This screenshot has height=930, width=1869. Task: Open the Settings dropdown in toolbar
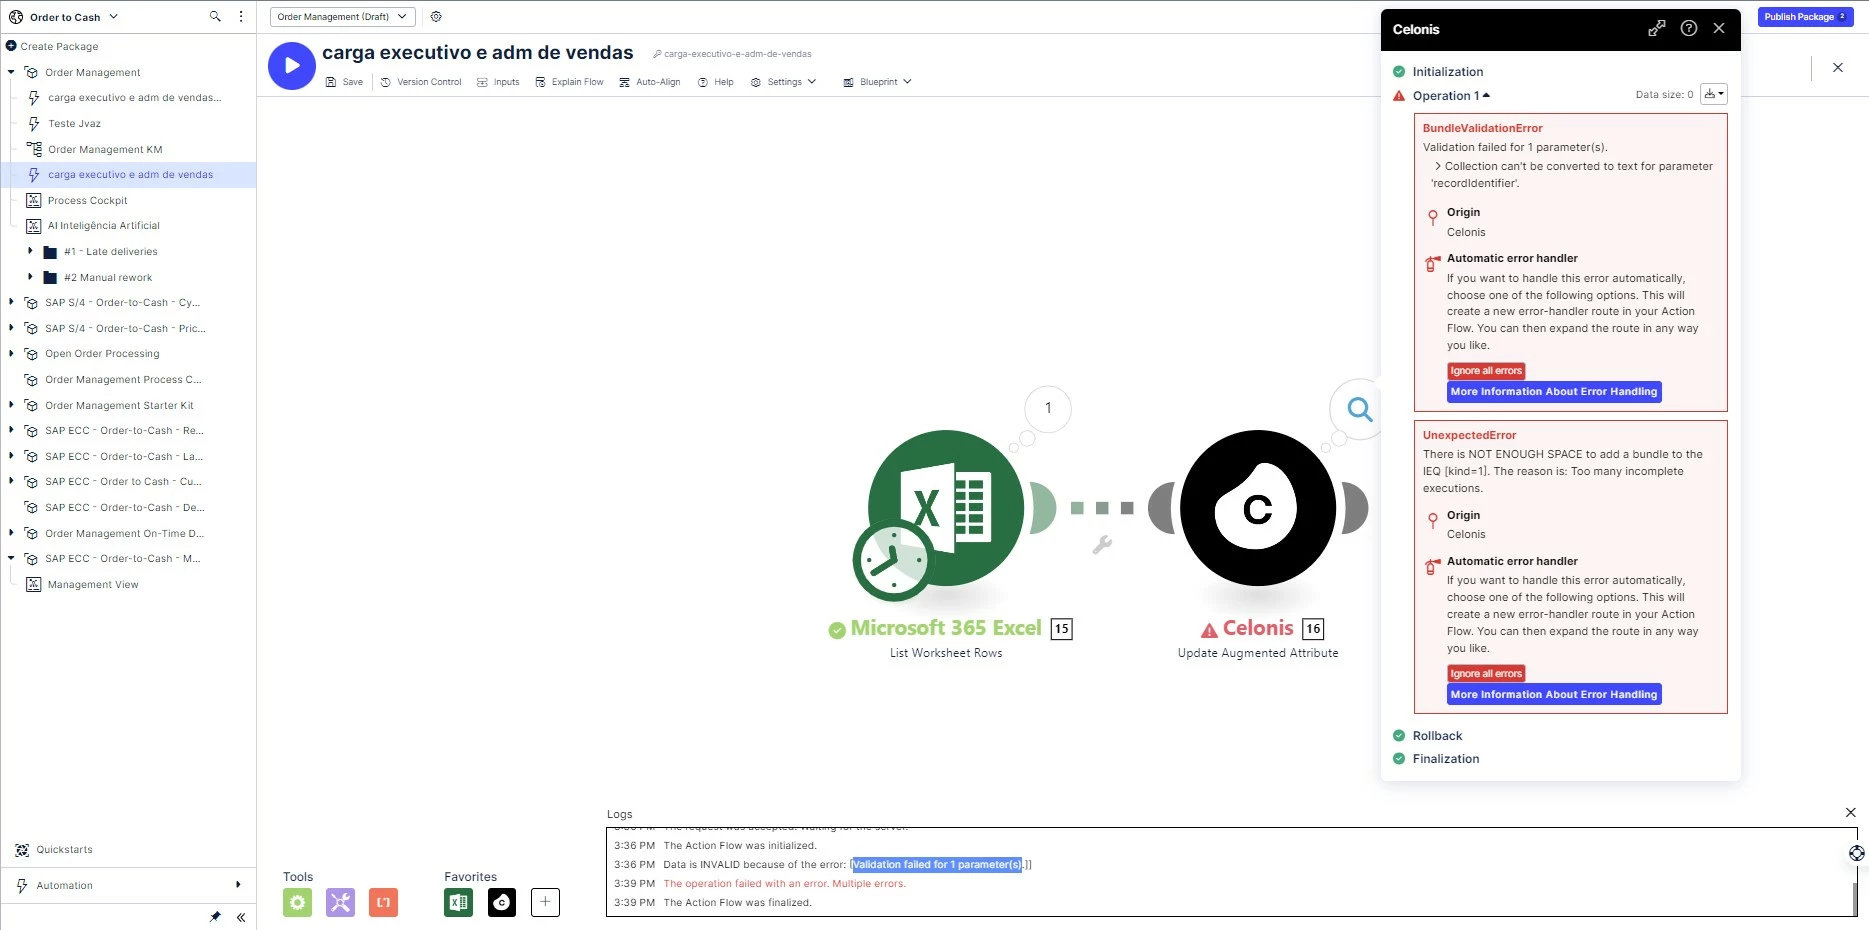pos(783,82)
